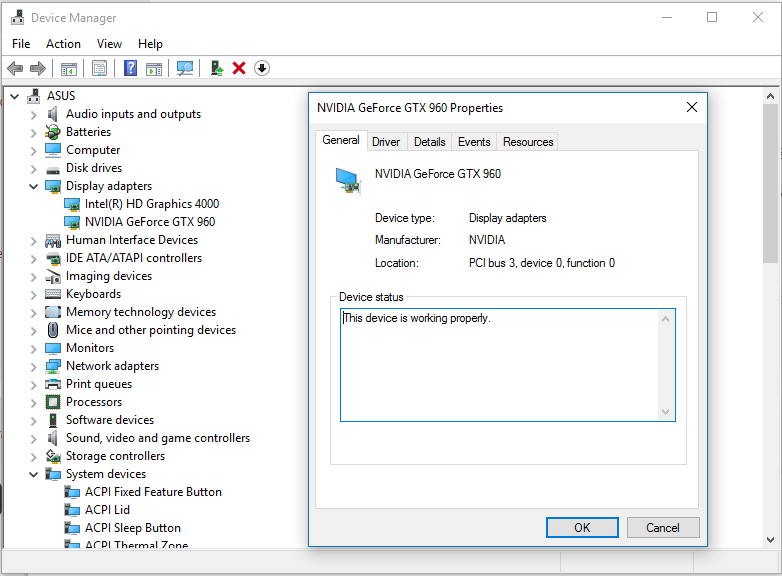Screen dimensions: 782x576
Task: Click the Update Driver Software toolbar icon
Action: pos(216,68)
